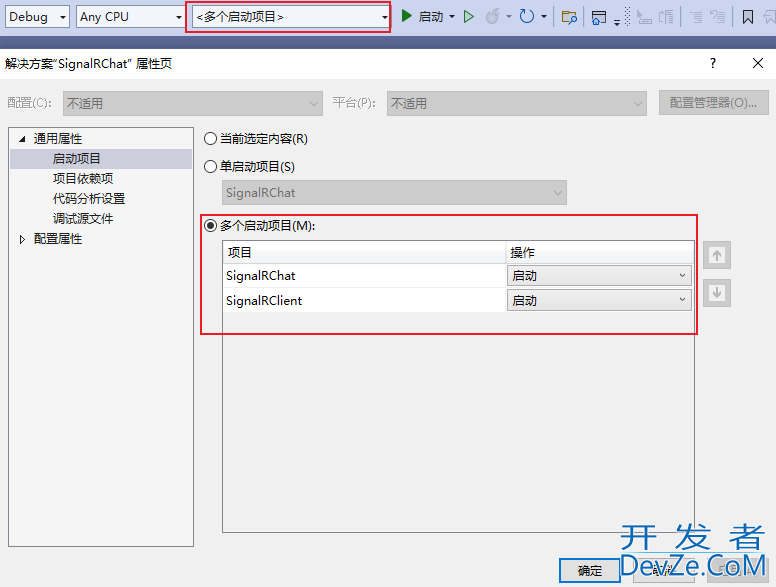Open the action dropdown for SignalRChat
This screenshot has height=587, width=776.
599,276
